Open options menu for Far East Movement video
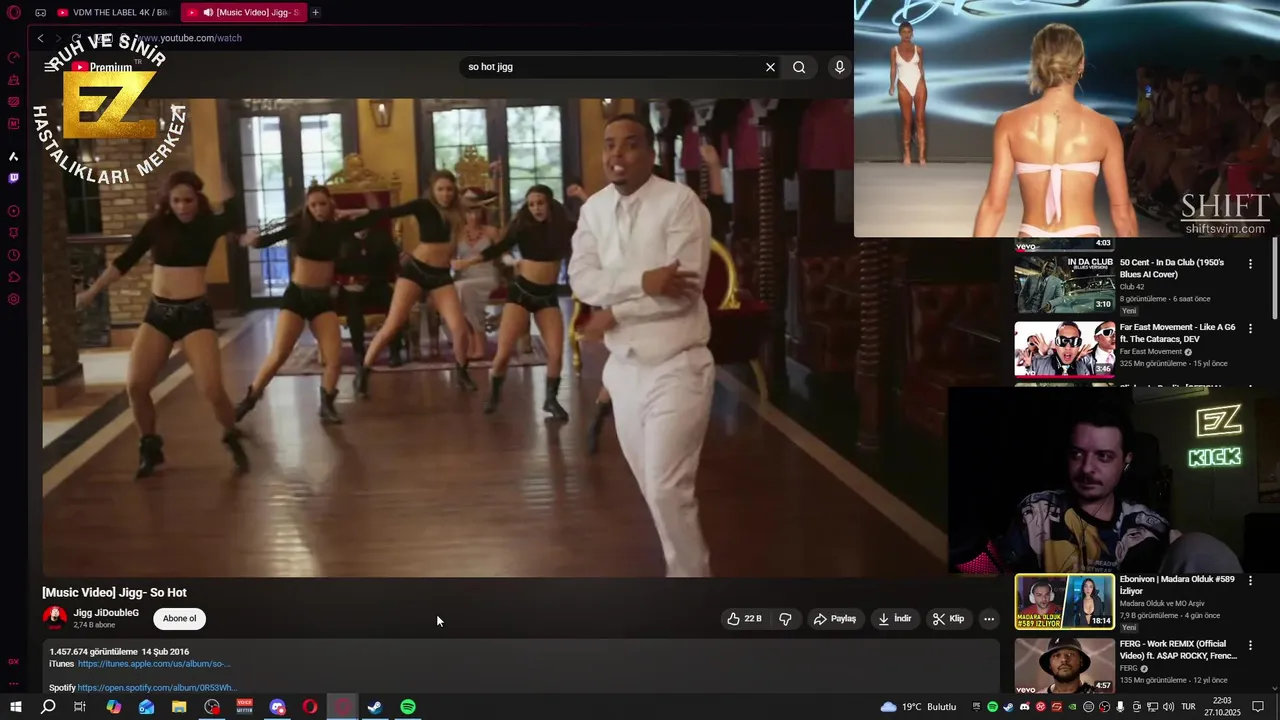Screen dimensions: 1280x720 pos(1250,328)
